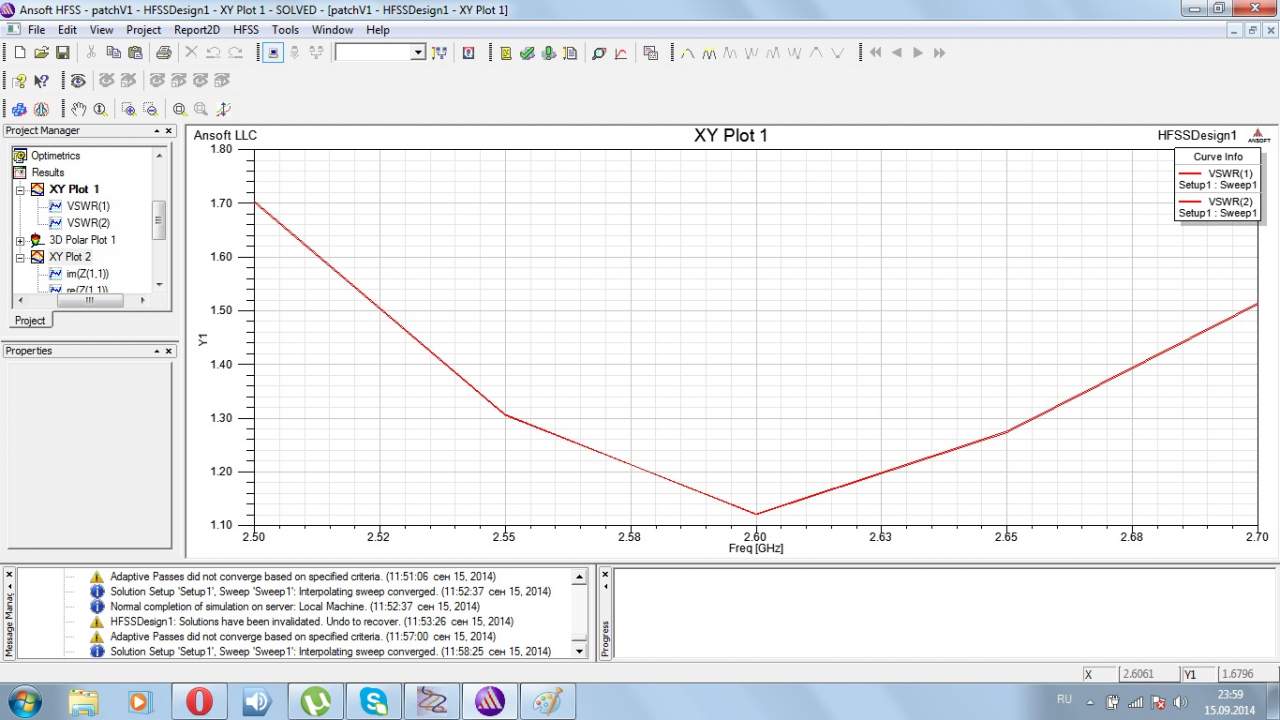
Task: Open the empty toolbar combo box dropdown
Action: pos(418,53)
